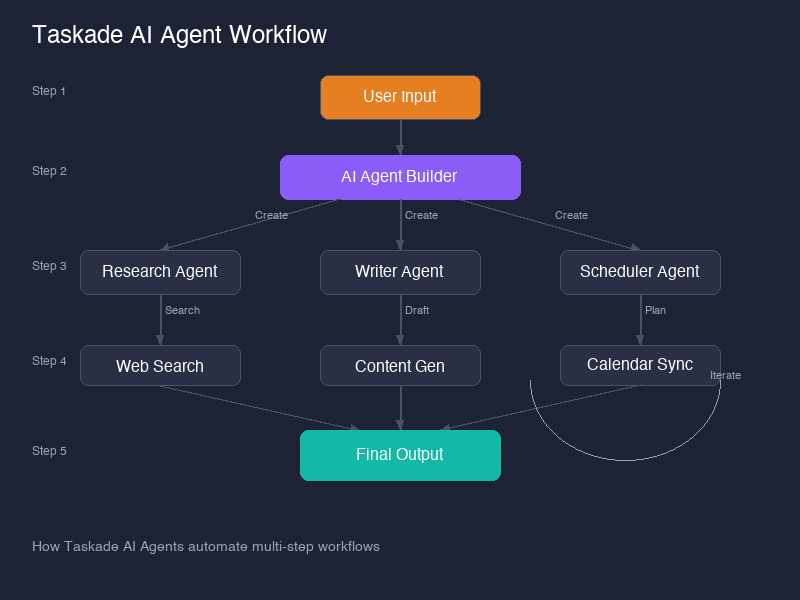Click the Step 5 label
The height and width of the screenshot is (600, 800).
[49, 450]
